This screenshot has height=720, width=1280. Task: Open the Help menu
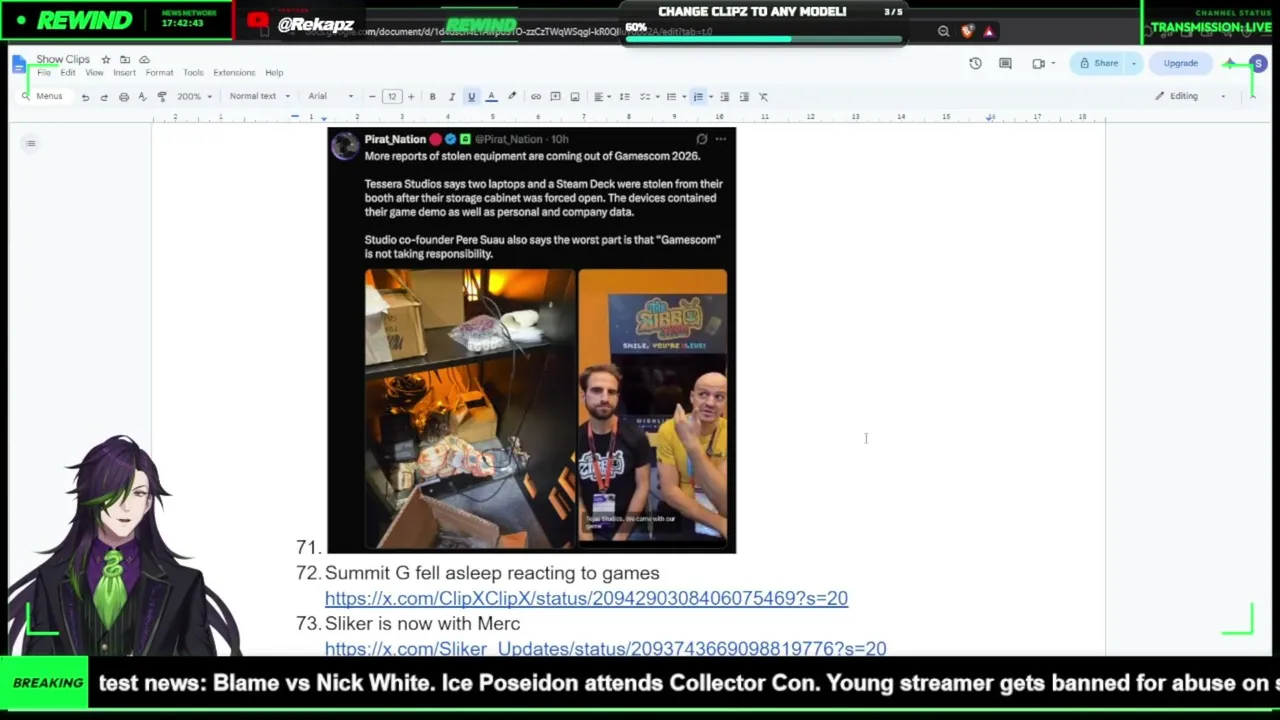(x=274, y=73)
